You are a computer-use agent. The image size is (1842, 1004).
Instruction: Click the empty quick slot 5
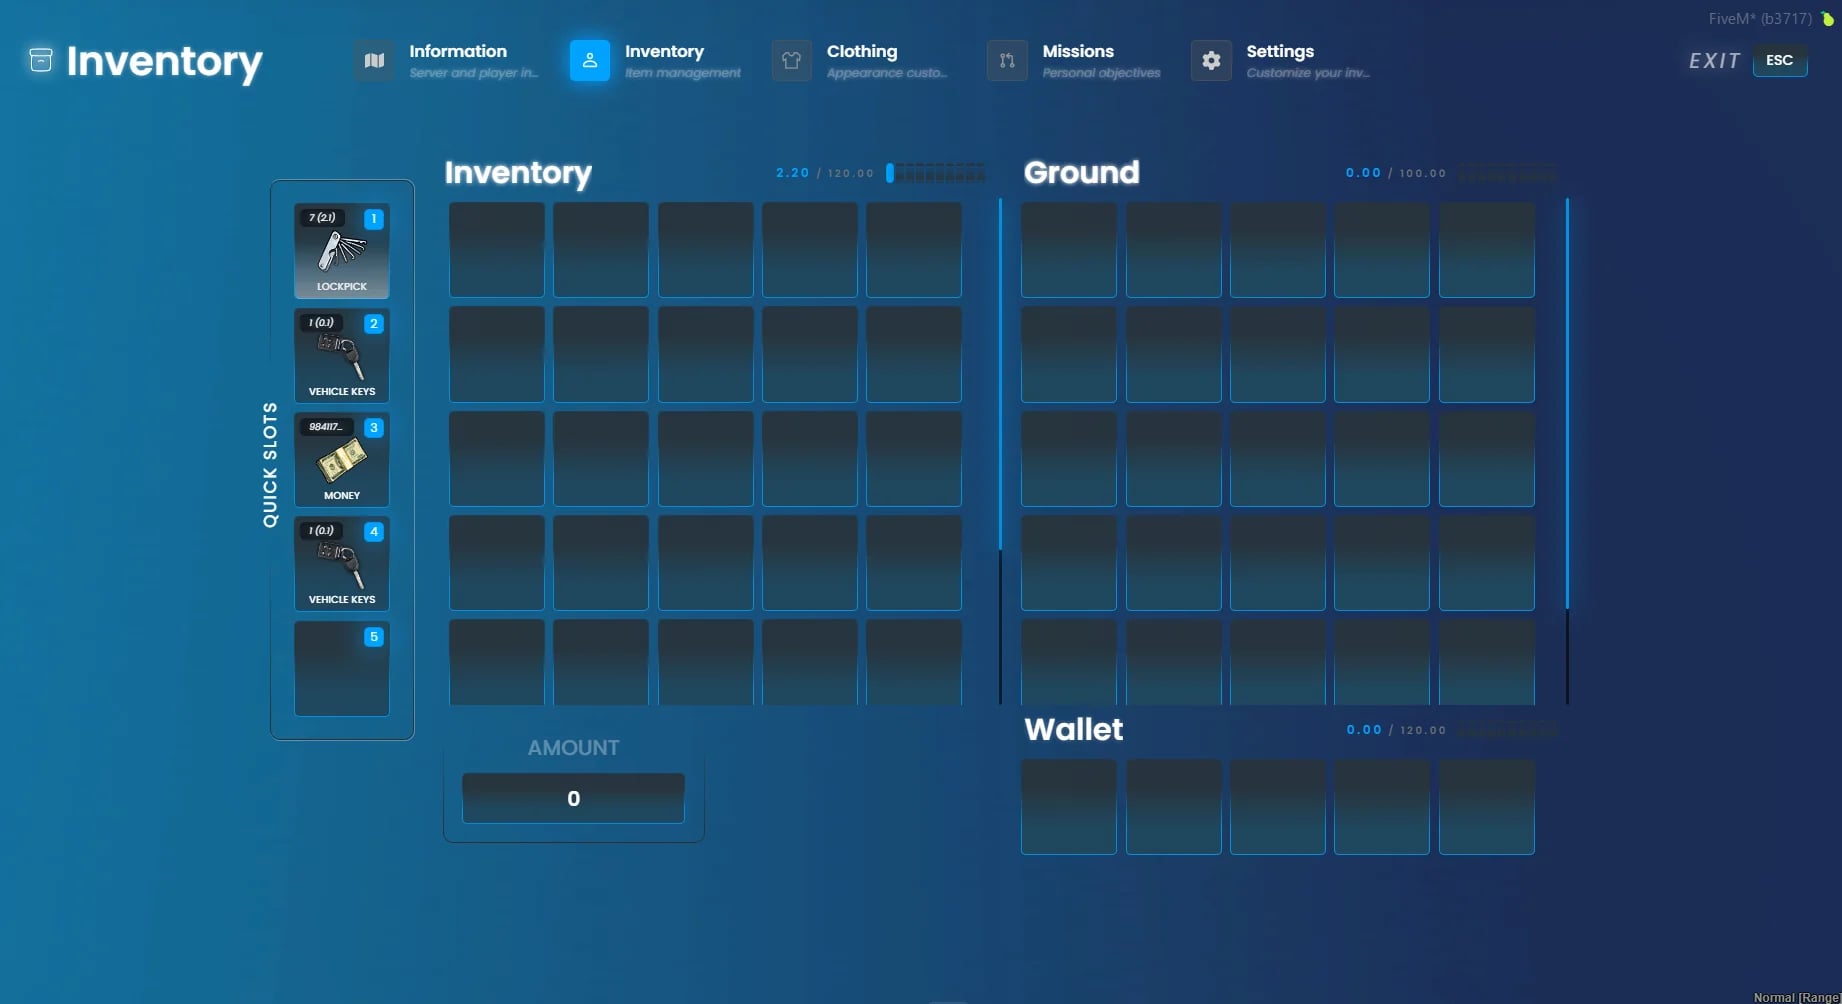[x=341, y=668]
